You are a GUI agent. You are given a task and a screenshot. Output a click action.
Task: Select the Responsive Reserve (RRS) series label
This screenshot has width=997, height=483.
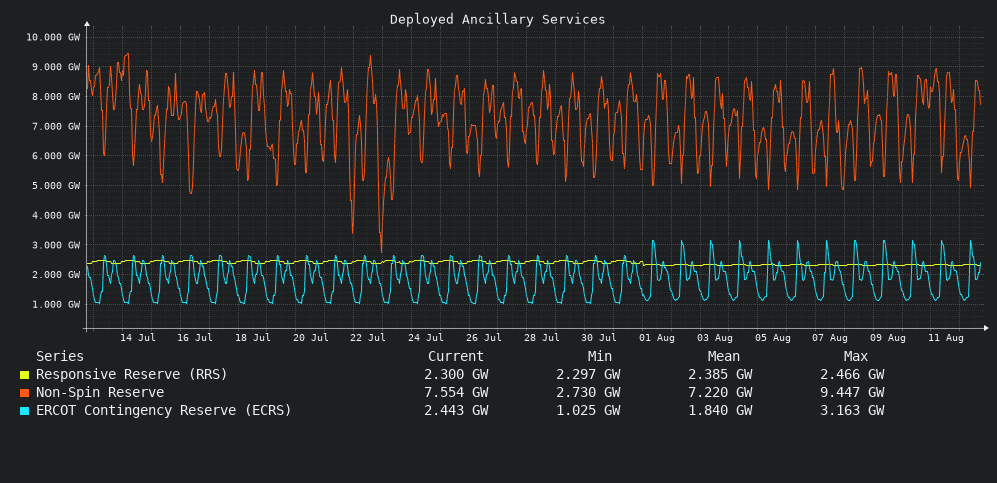[x=132, y=374]
